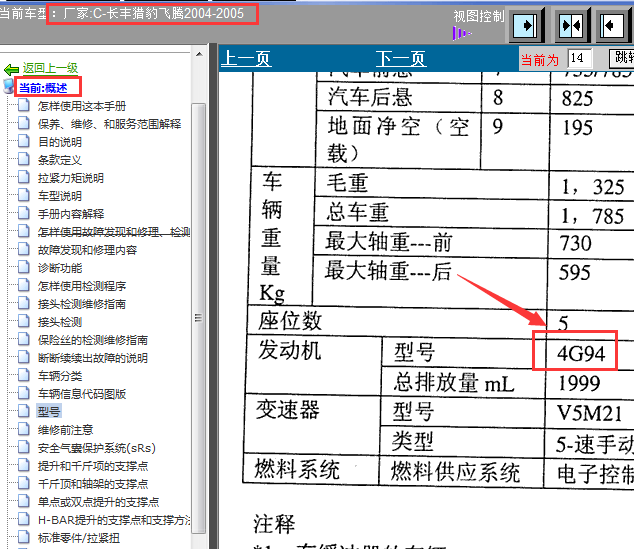Open 条款定义 entry

point(60,160)
